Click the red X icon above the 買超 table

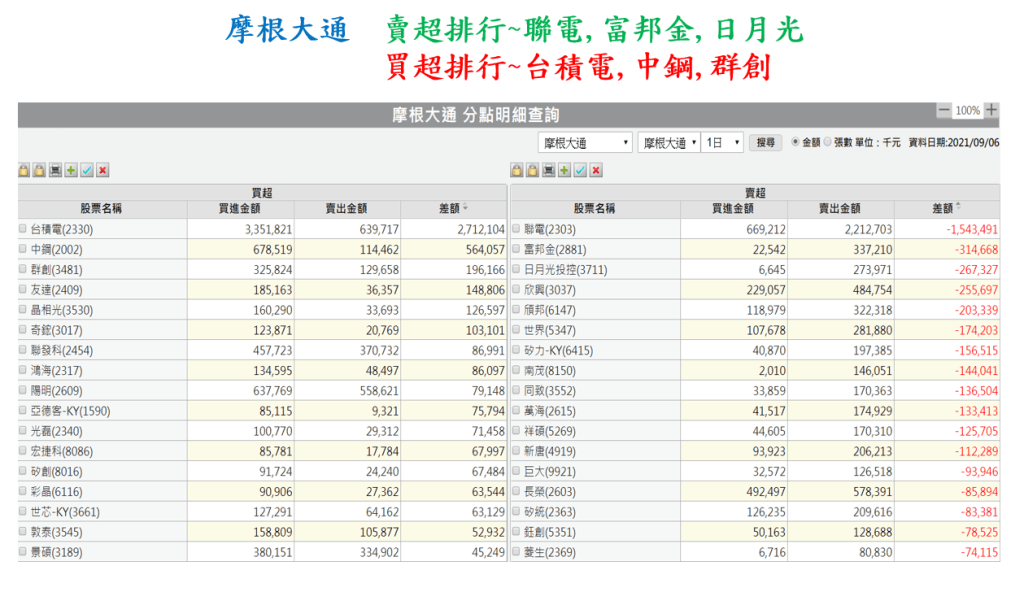pyautogui.click(x=102, y=171)
